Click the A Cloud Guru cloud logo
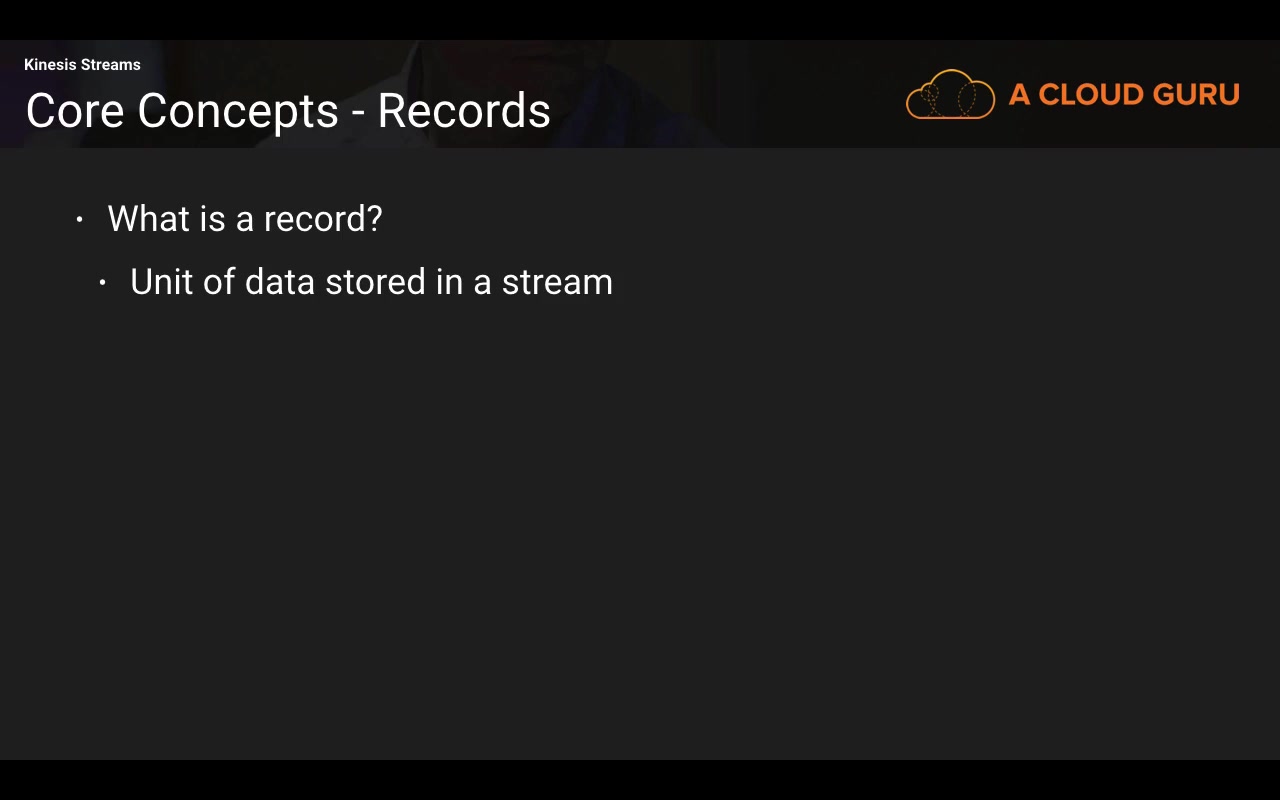The image size is (1280, 800). 950,95
